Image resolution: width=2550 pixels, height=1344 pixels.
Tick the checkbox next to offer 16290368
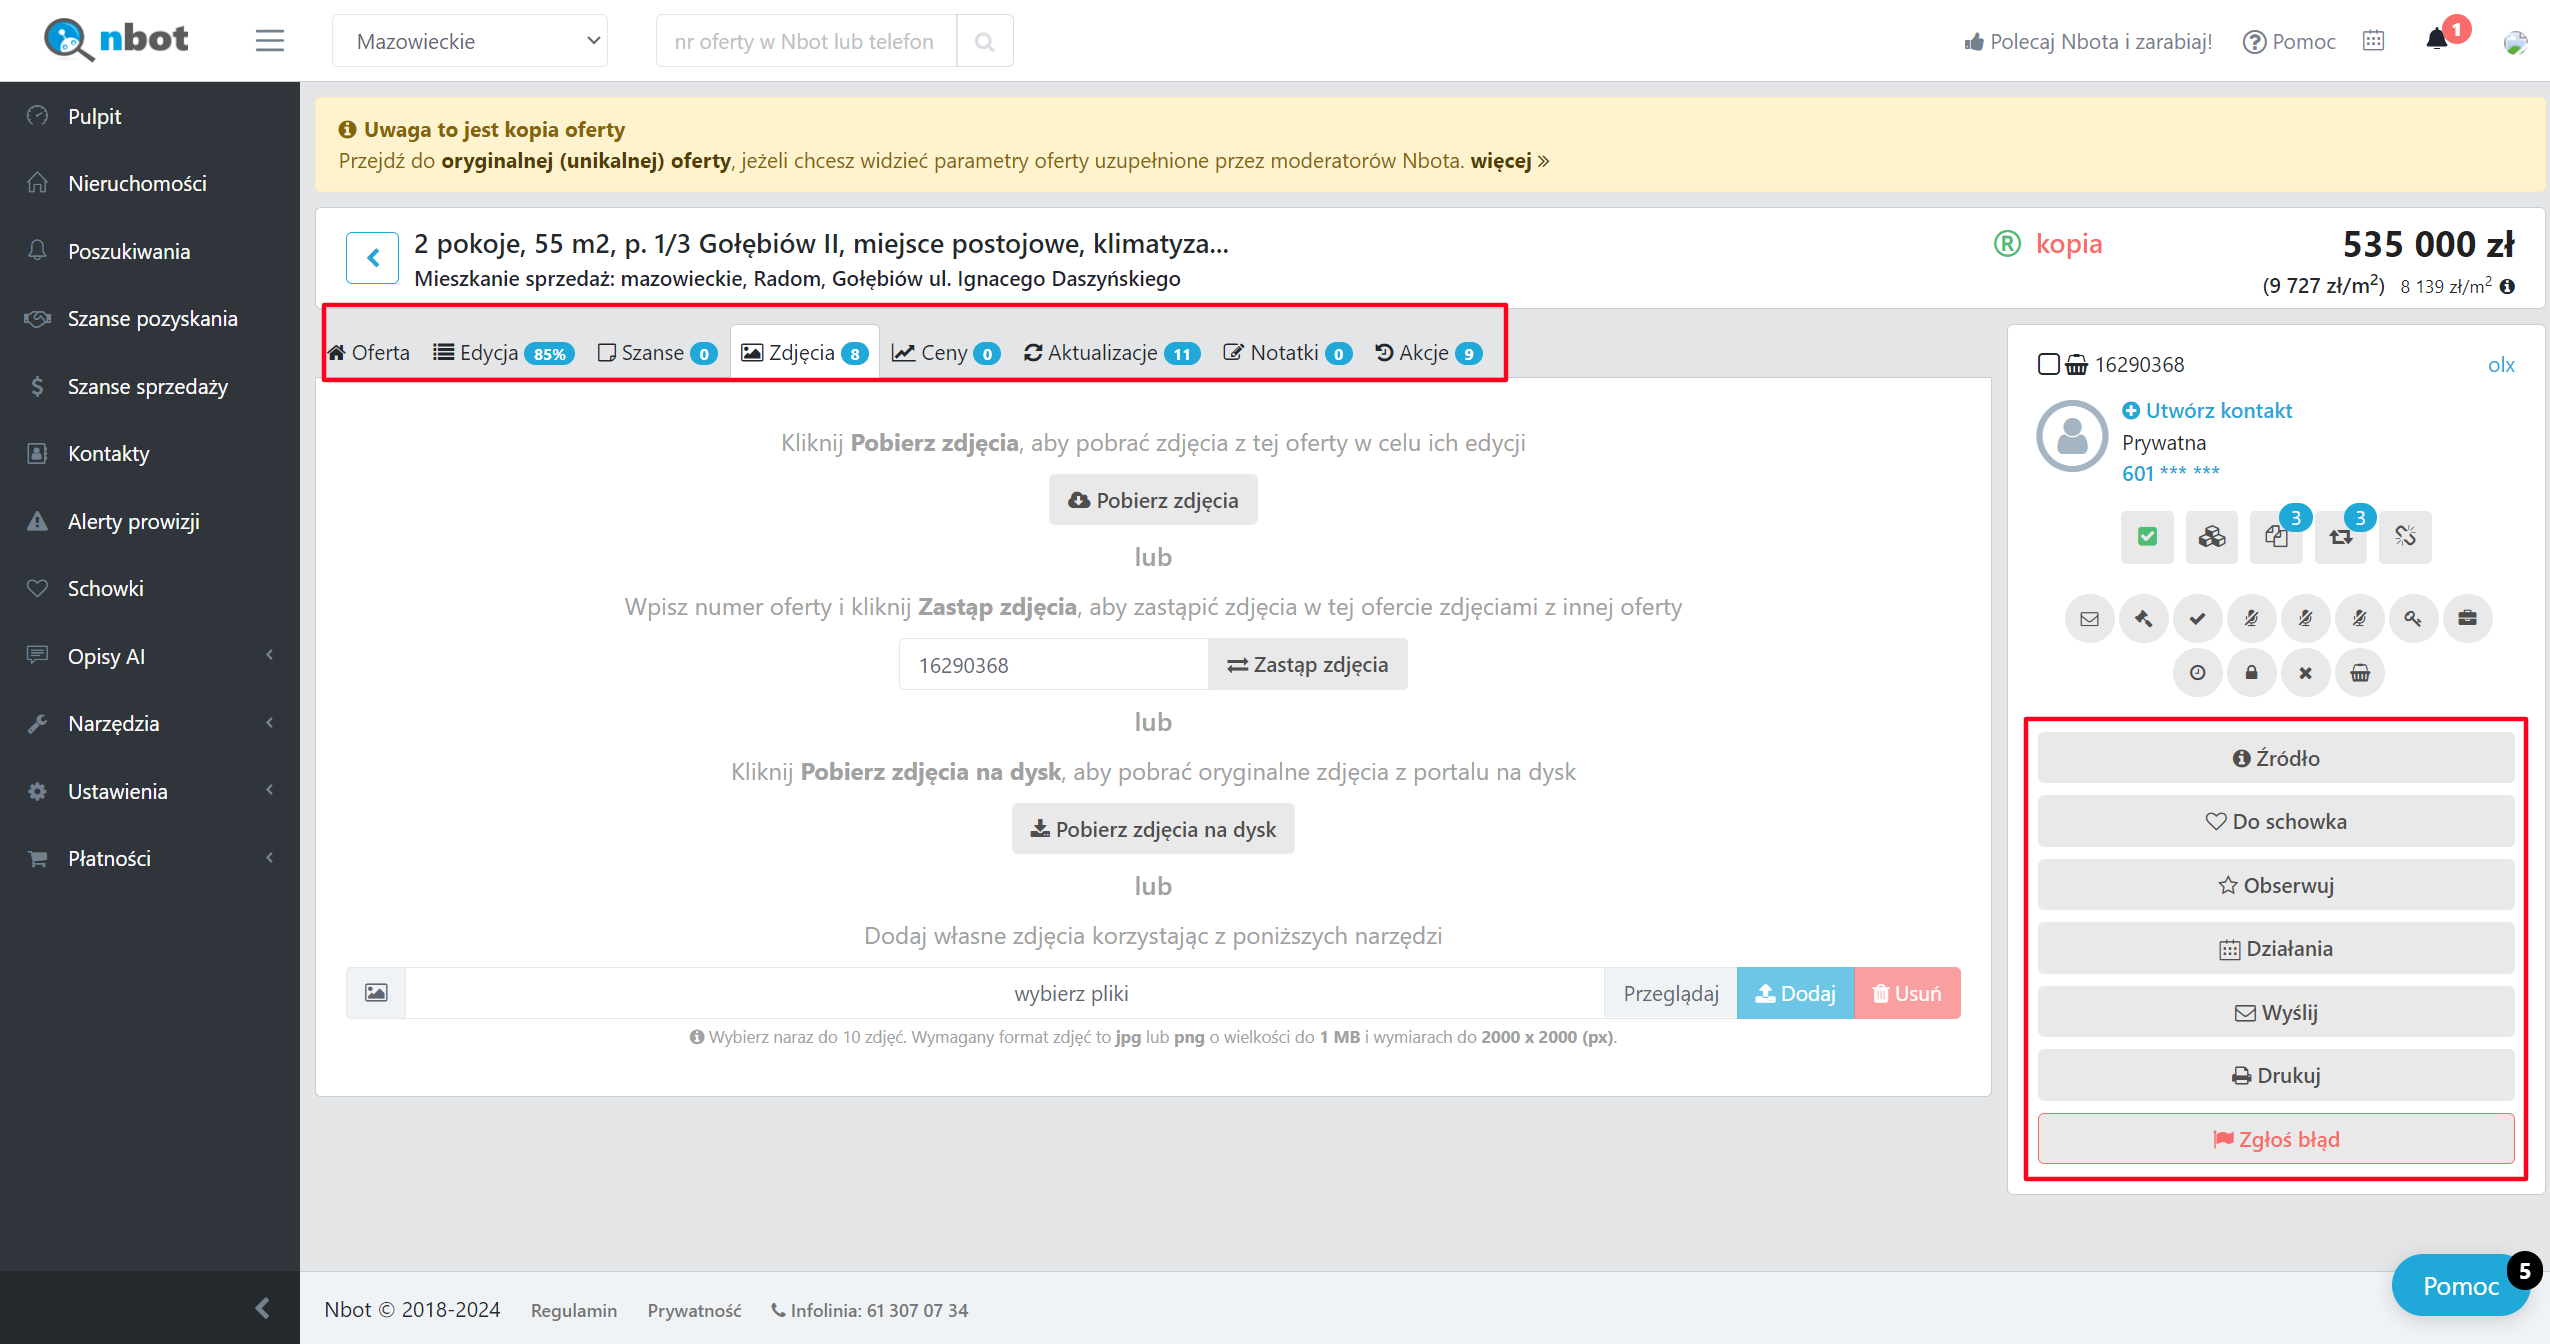(2048, 364)
